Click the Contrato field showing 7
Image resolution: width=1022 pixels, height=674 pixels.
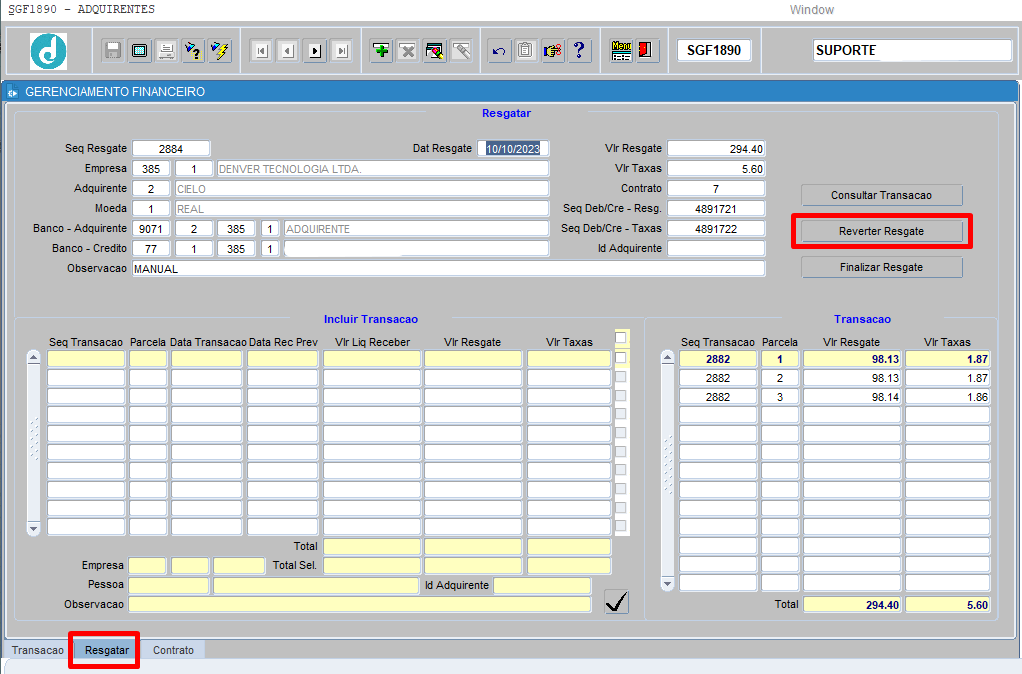click(716, 189)
